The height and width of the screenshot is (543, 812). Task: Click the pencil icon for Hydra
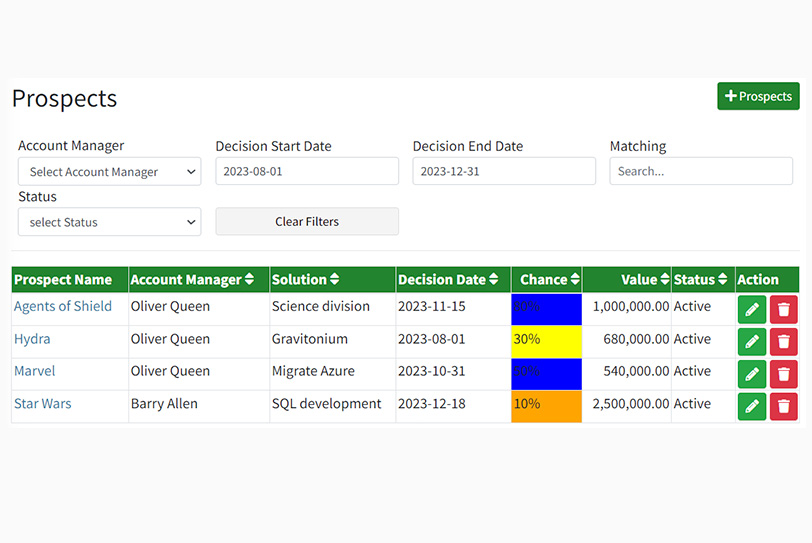[752, 342]
